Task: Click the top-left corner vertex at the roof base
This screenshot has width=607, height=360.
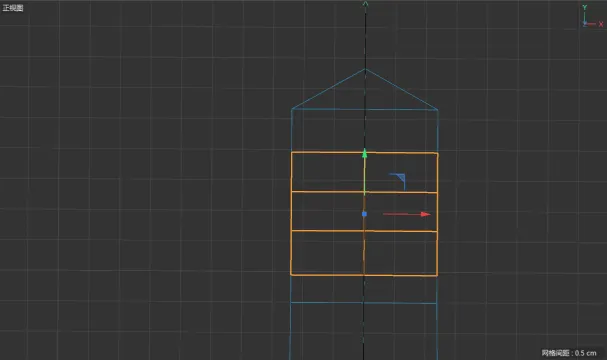Action: (292, 109)
